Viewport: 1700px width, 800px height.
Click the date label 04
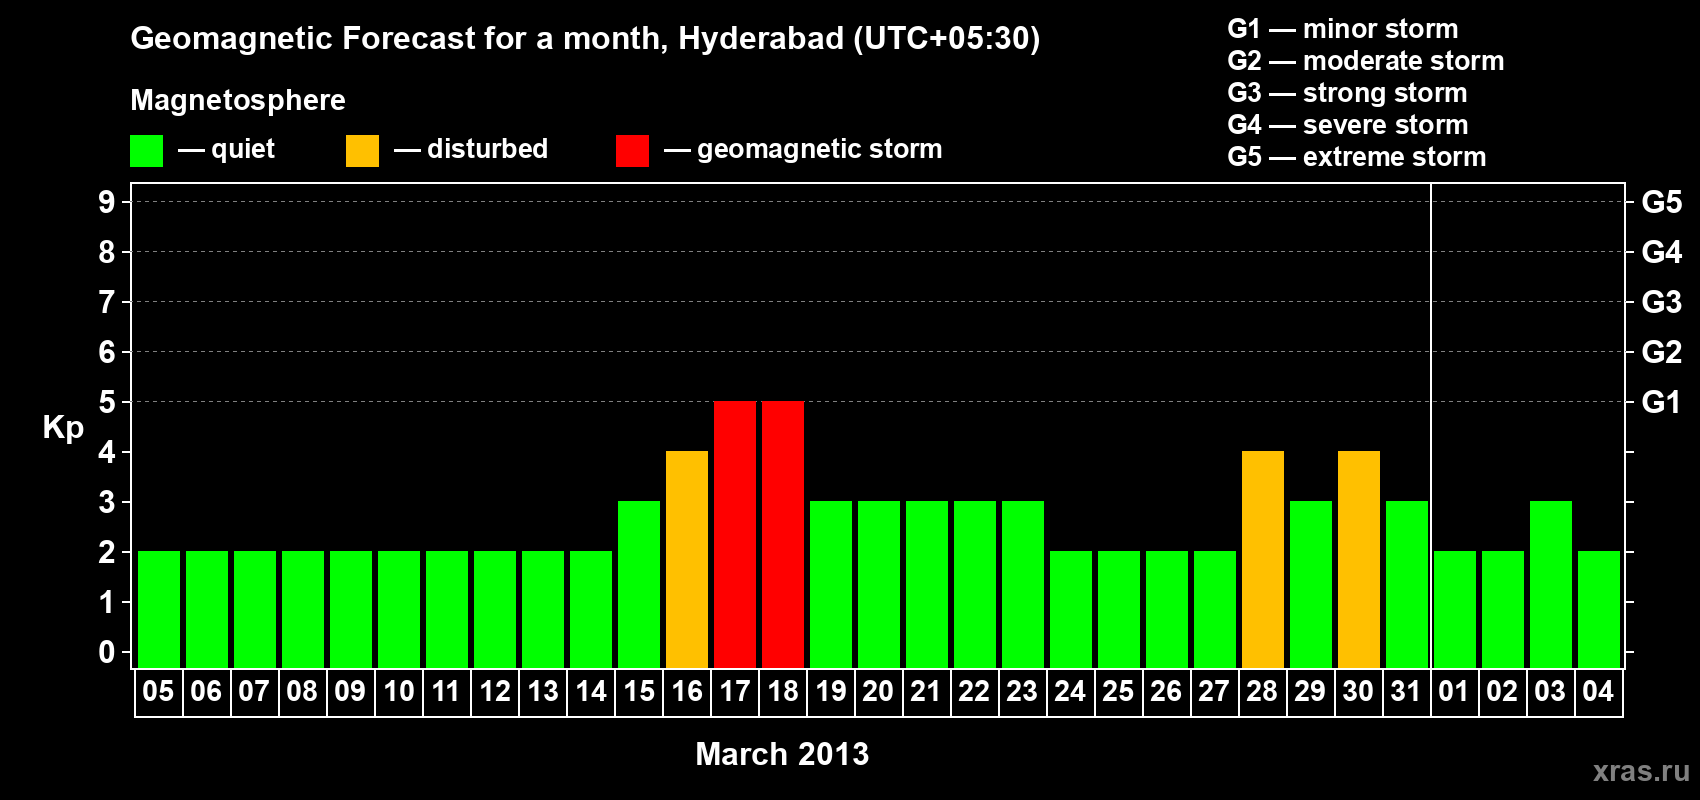click(1598, 691)
